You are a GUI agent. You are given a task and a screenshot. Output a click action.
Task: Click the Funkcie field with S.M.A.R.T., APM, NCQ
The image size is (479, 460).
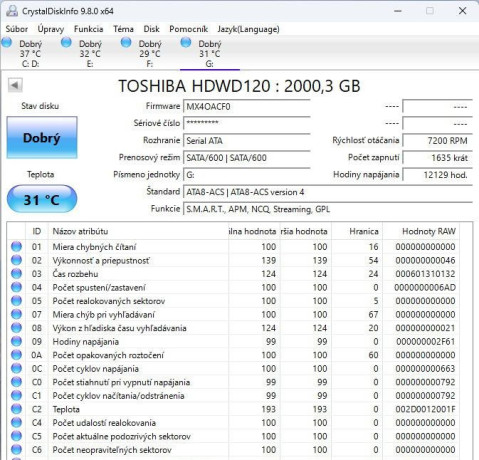(x=328, y=209)
